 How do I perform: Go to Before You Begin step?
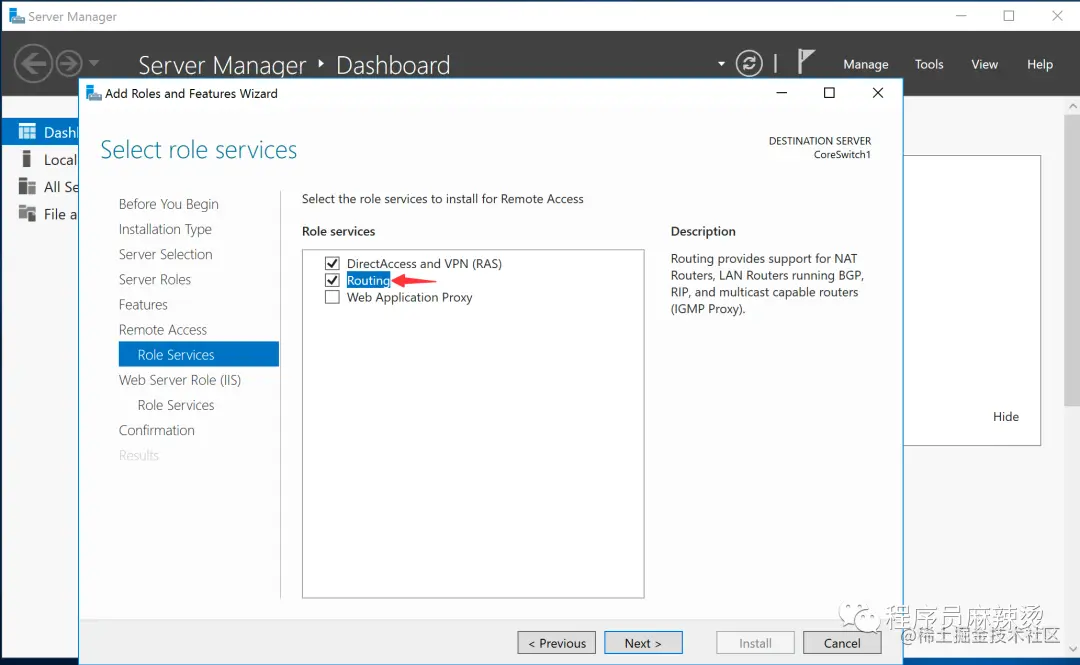pyautogui.click(x=168, y=204)
